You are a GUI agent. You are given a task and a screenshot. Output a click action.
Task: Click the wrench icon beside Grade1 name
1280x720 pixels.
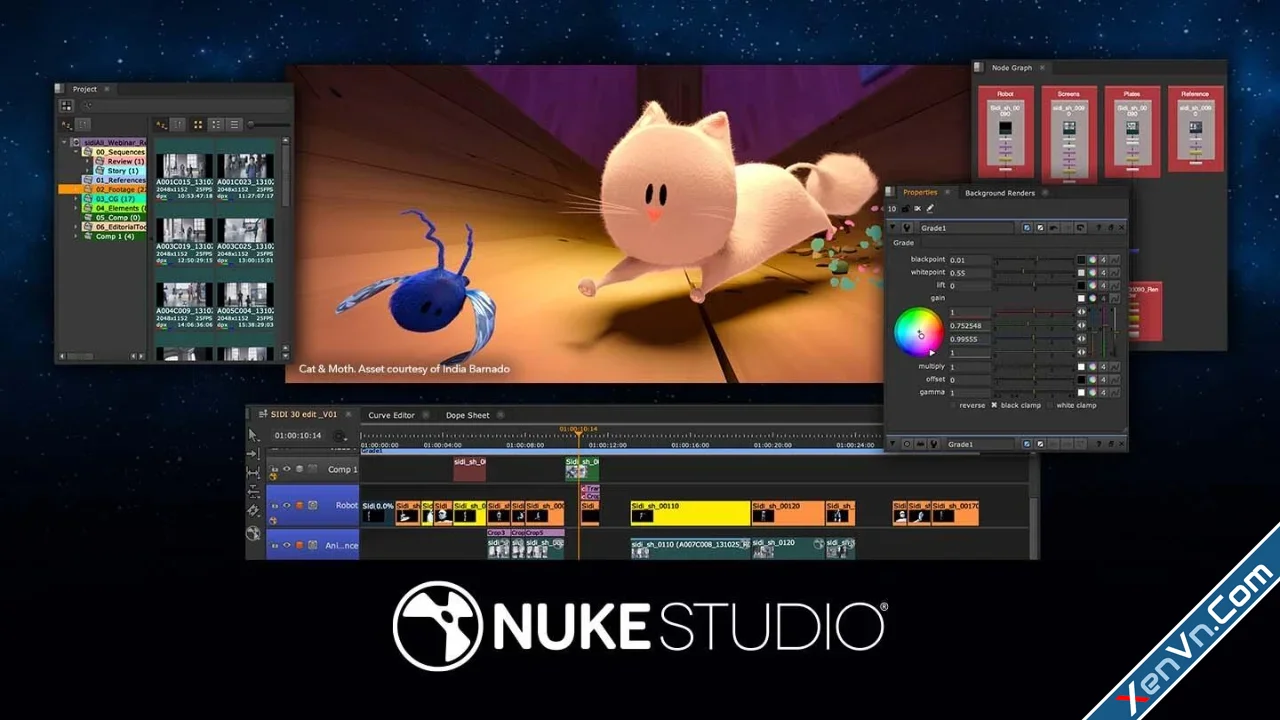(906, 228)
